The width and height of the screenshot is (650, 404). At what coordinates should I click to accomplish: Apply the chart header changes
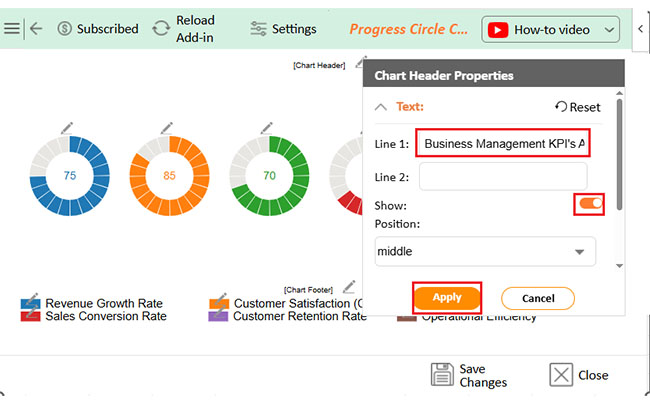coord(447,298)
